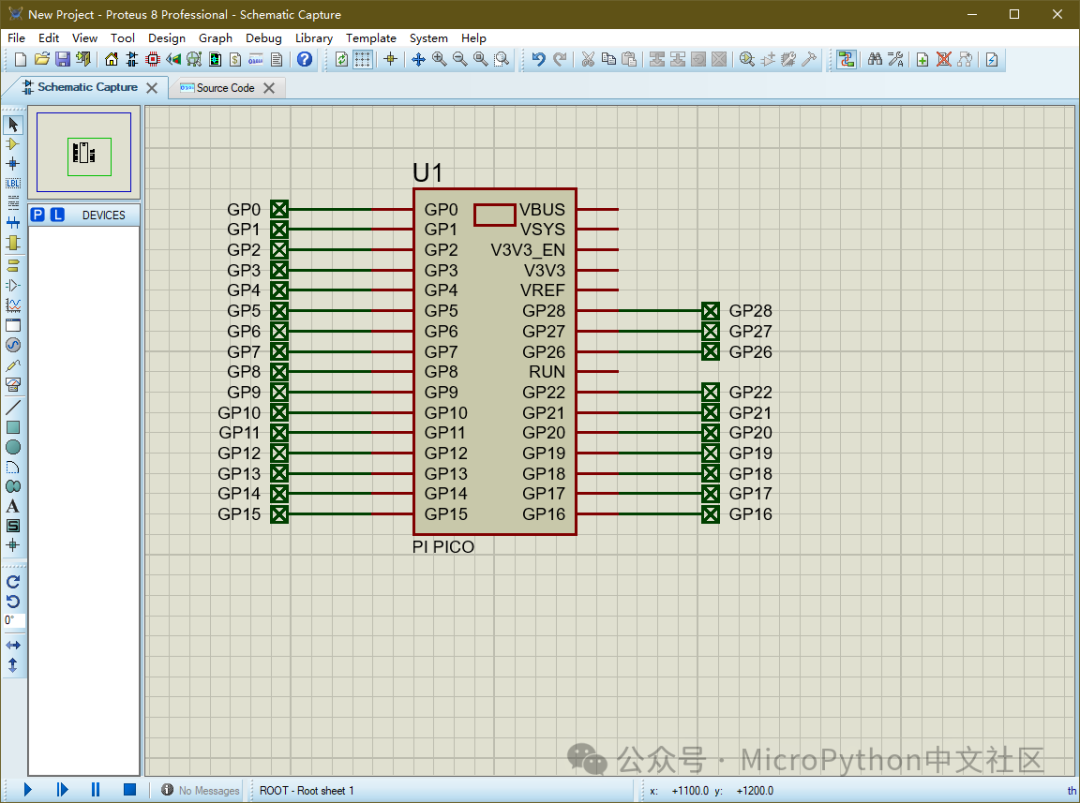Open the Library menu
The height and width of the screenshot is (803, 1080).
(x=313, y=38)
